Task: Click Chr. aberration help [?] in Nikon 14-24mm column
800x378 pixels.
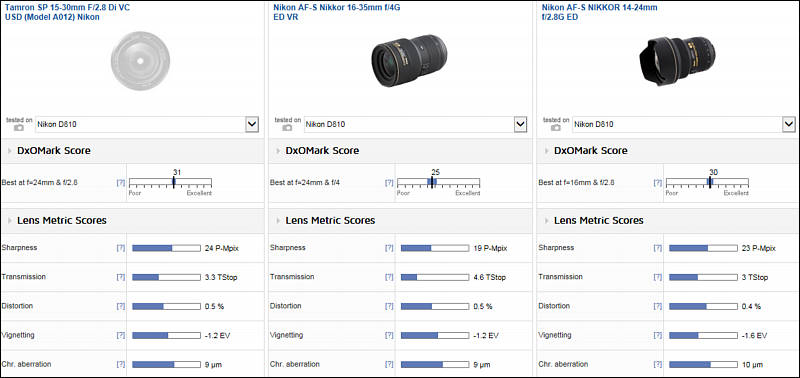Action: [x=657, y=364]
